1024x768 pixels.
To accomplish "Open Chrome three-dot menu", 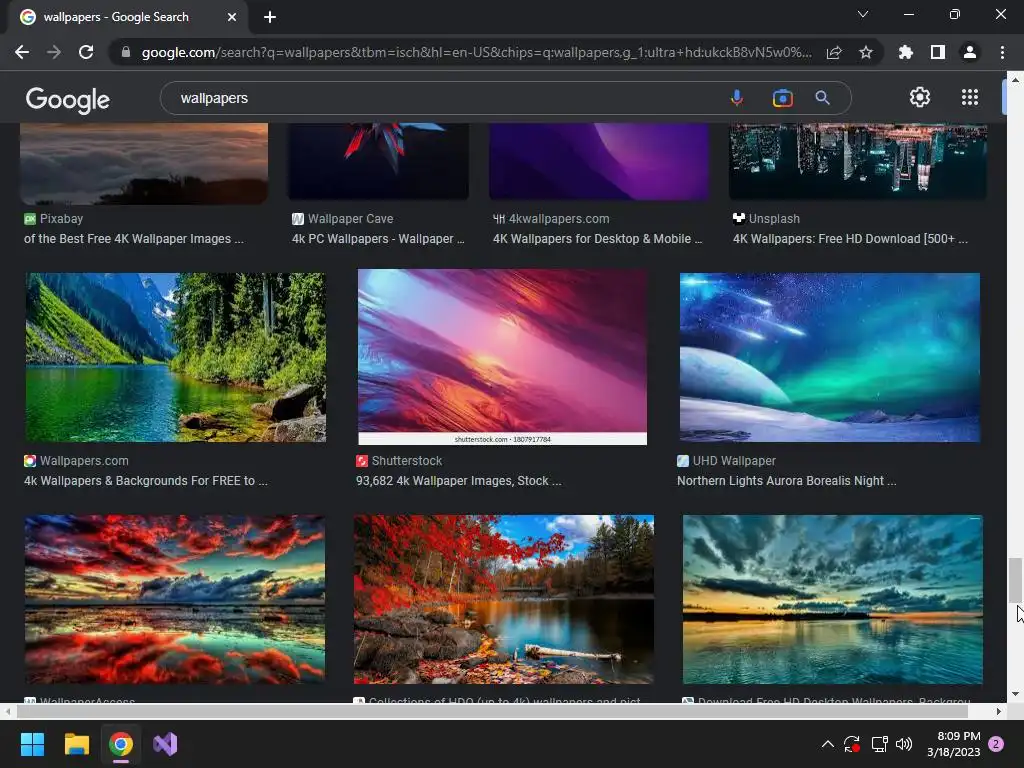I will 1002,52.
